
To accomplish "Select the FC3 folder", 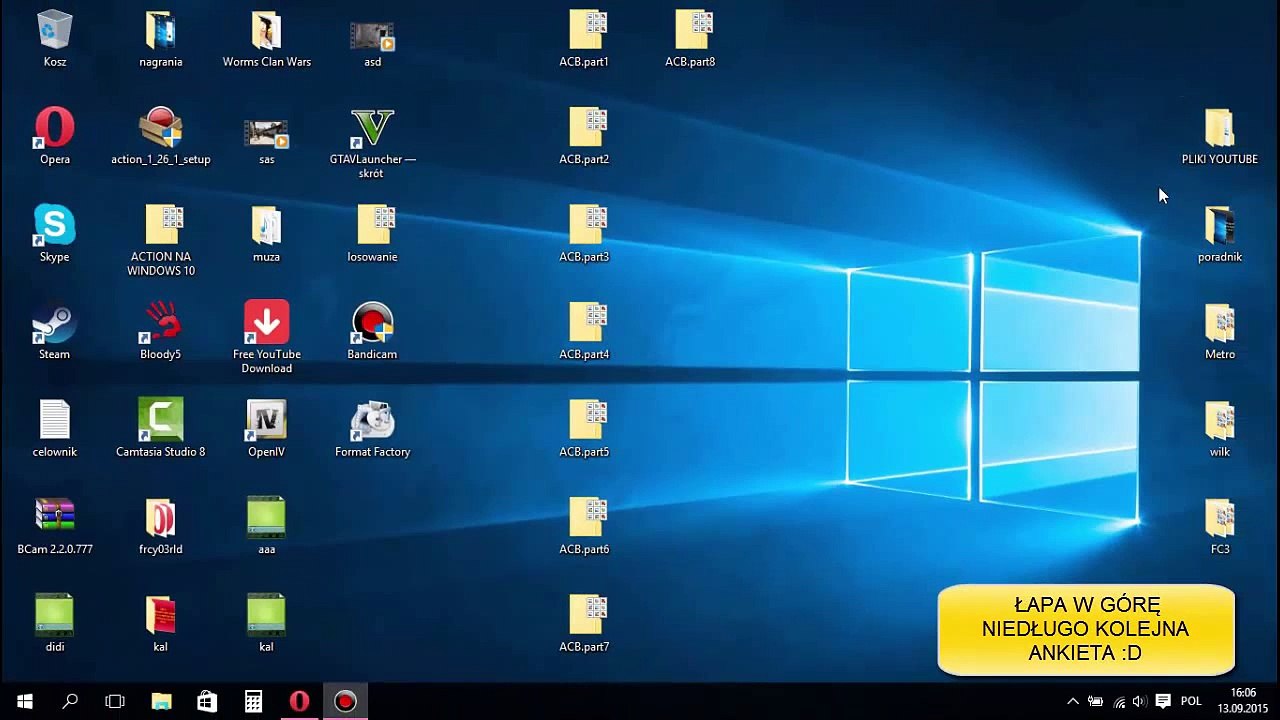I will click(x=1220, y=518).
